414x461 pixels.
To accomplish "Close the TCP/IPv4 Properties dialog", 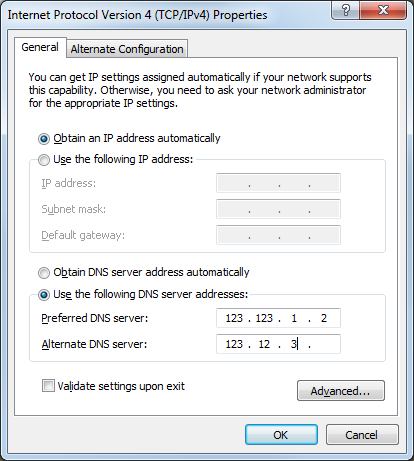I will point(383,10).
